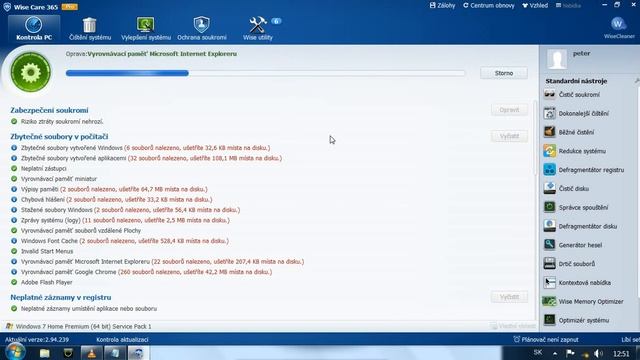The width and height of the screenshot is (640, 360).
Task: Select the Invalid Start Menus row
Action: 42,251
